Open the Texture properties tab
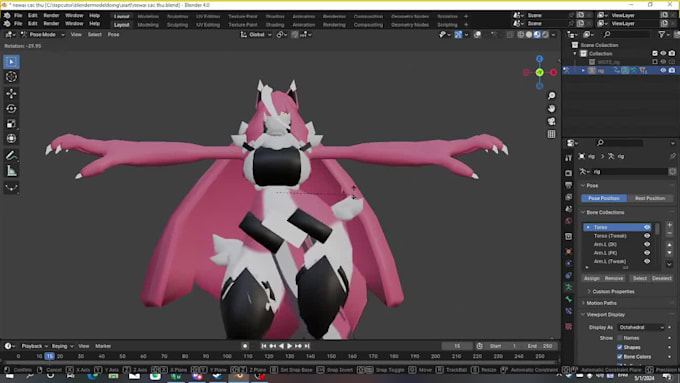The image size is (680, 383). click(569, 326)
